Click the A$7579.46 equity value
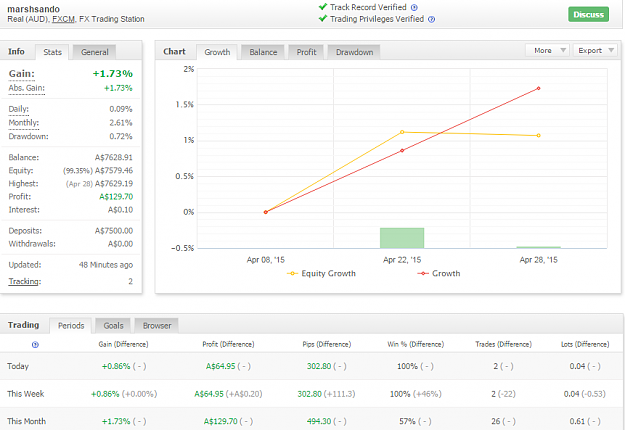 [114, 171]
